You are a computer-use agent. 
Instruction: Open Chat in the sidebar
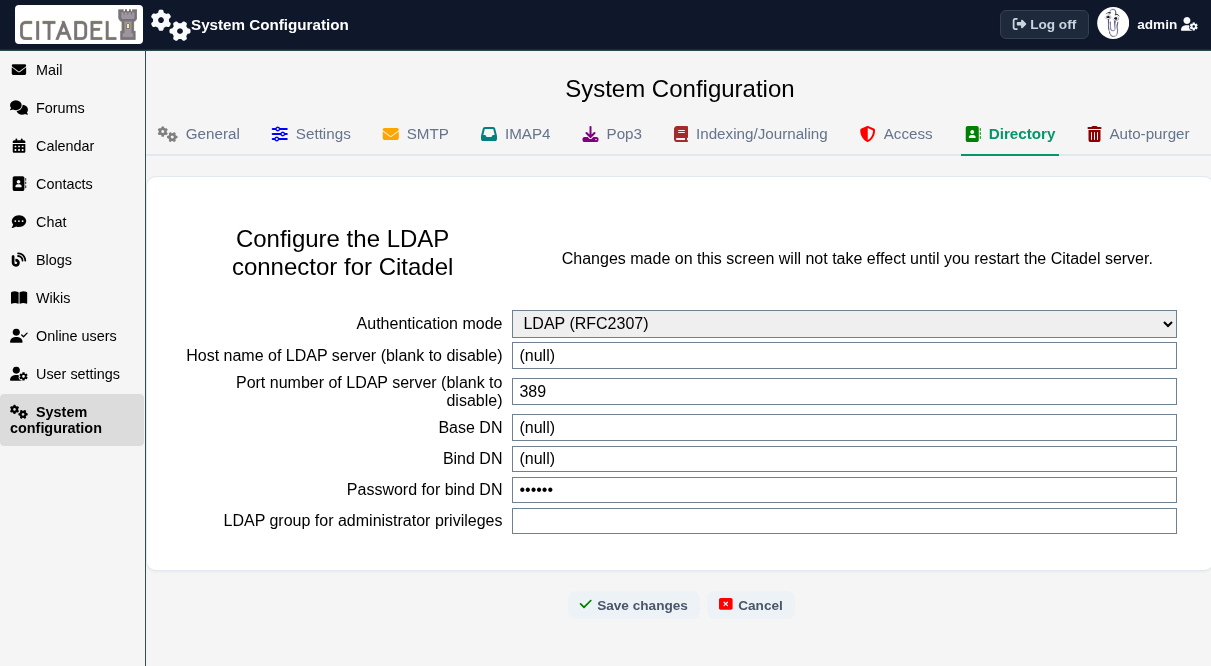(x=72, y=222)
